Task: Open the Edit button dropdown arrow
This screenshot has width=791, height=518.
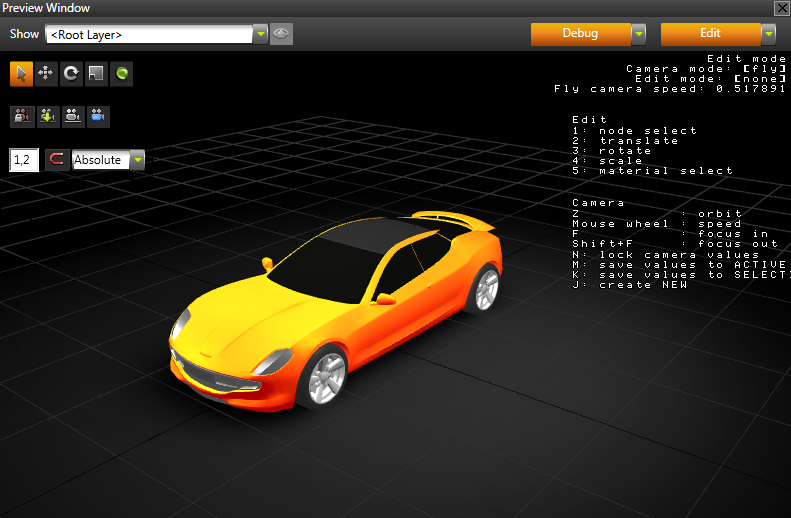Action: (768, 34)
